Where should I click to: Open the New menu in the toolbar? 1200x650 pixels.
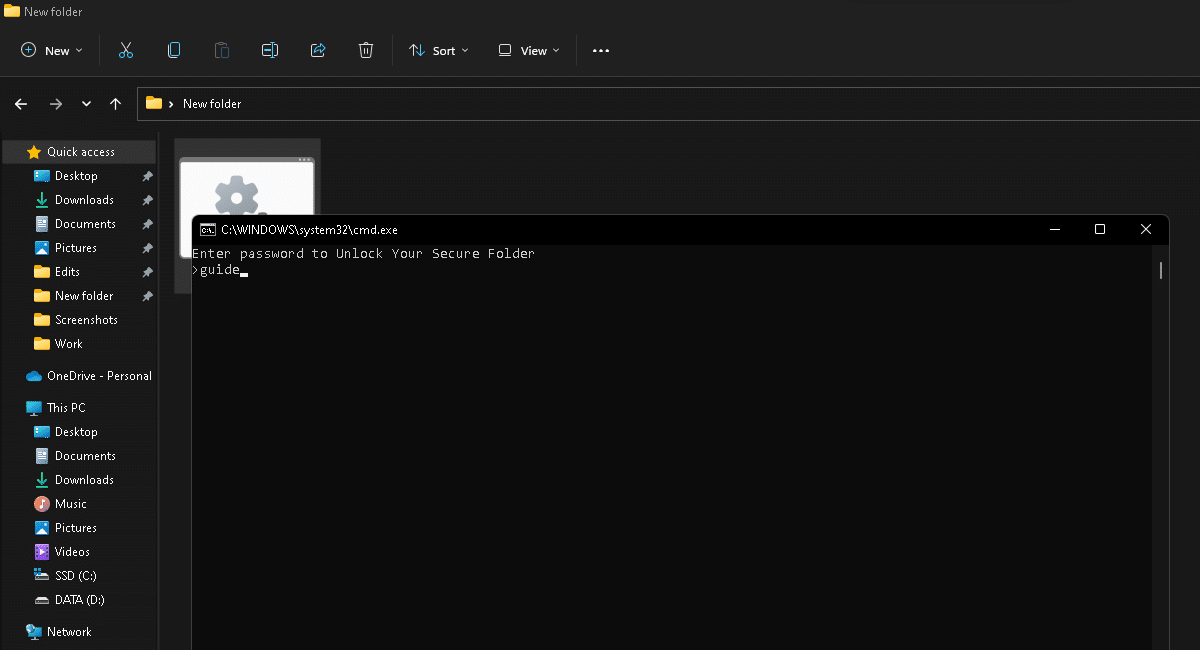tap(50, 50)
